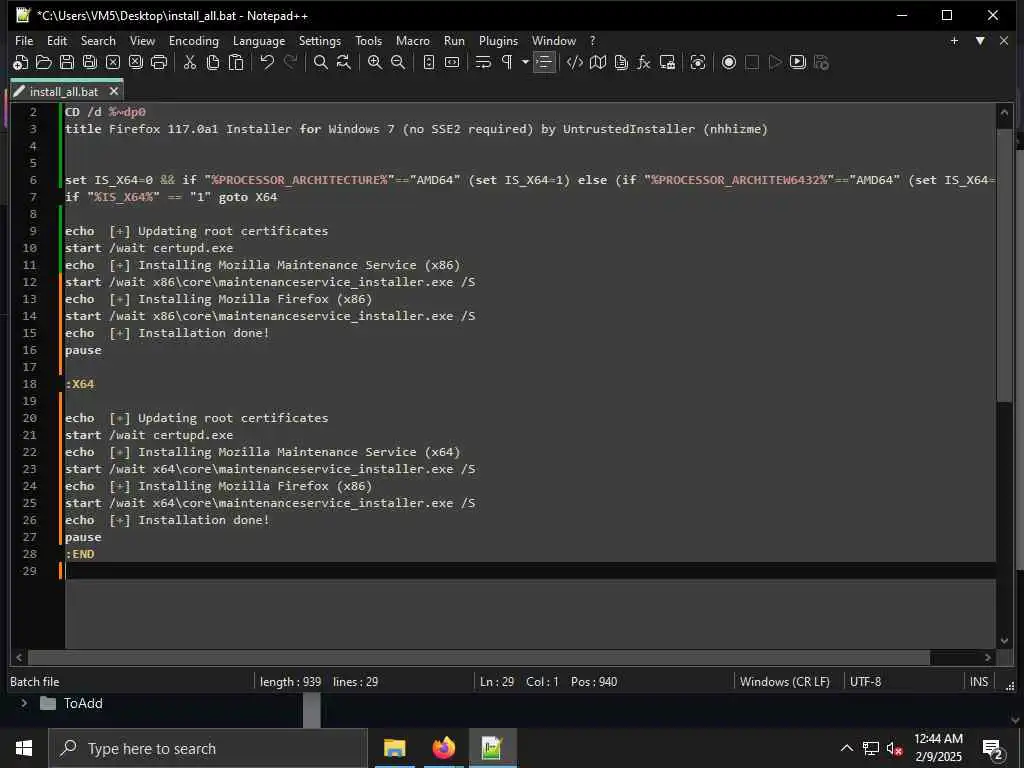Click the Close All toolbar icon
1024x768 pixels.
(x=136, y=62)
